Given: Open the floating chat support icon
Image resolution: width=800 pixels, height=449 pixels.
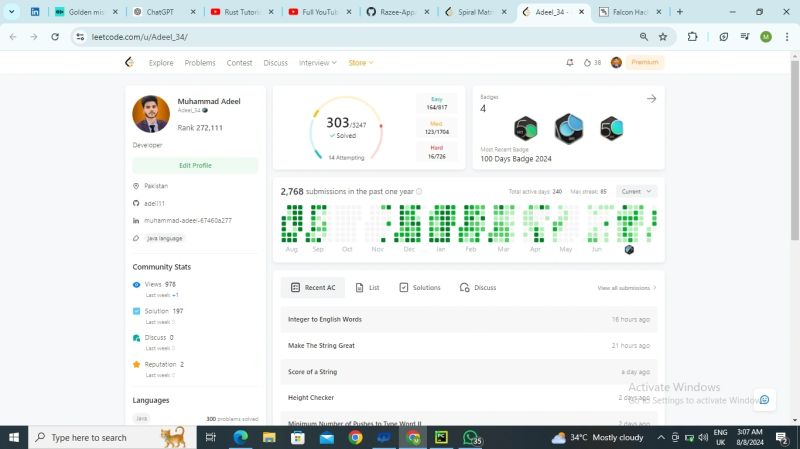Looking at the screenshot, I should point(764,400).
